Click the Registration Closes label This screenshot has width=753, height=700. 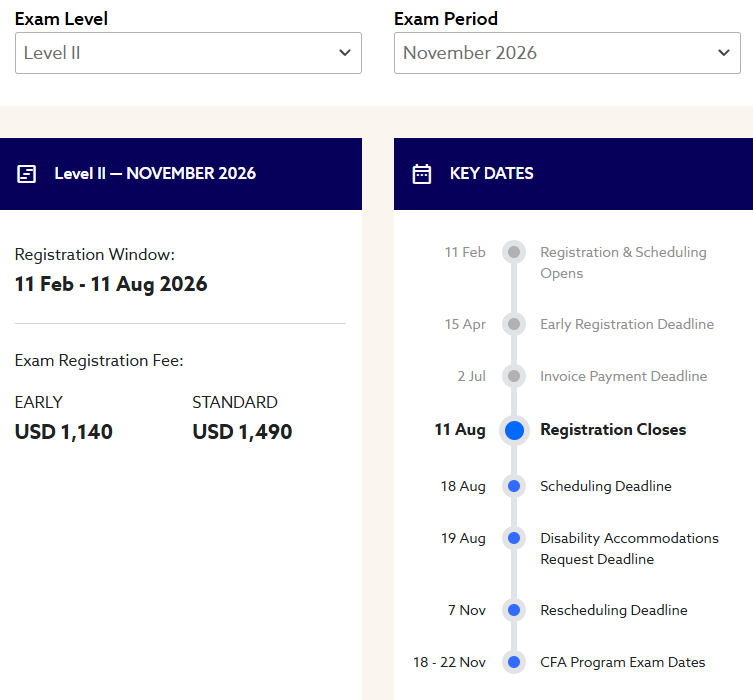(x=613, y=430)
